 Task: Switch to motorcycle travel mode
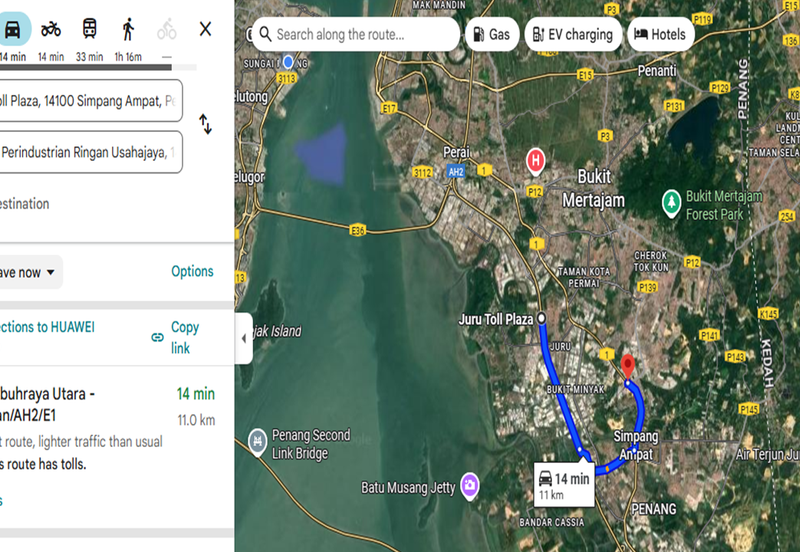51,29
